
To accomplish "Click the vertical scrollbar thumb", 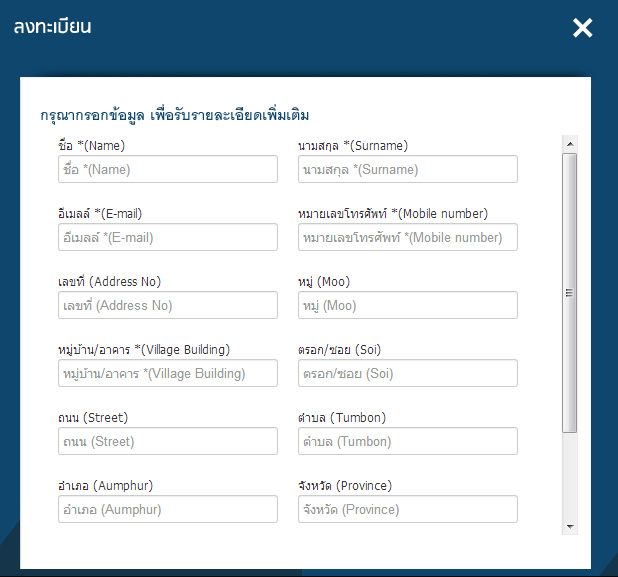I will pyautogui.click(x=570, y=292).
